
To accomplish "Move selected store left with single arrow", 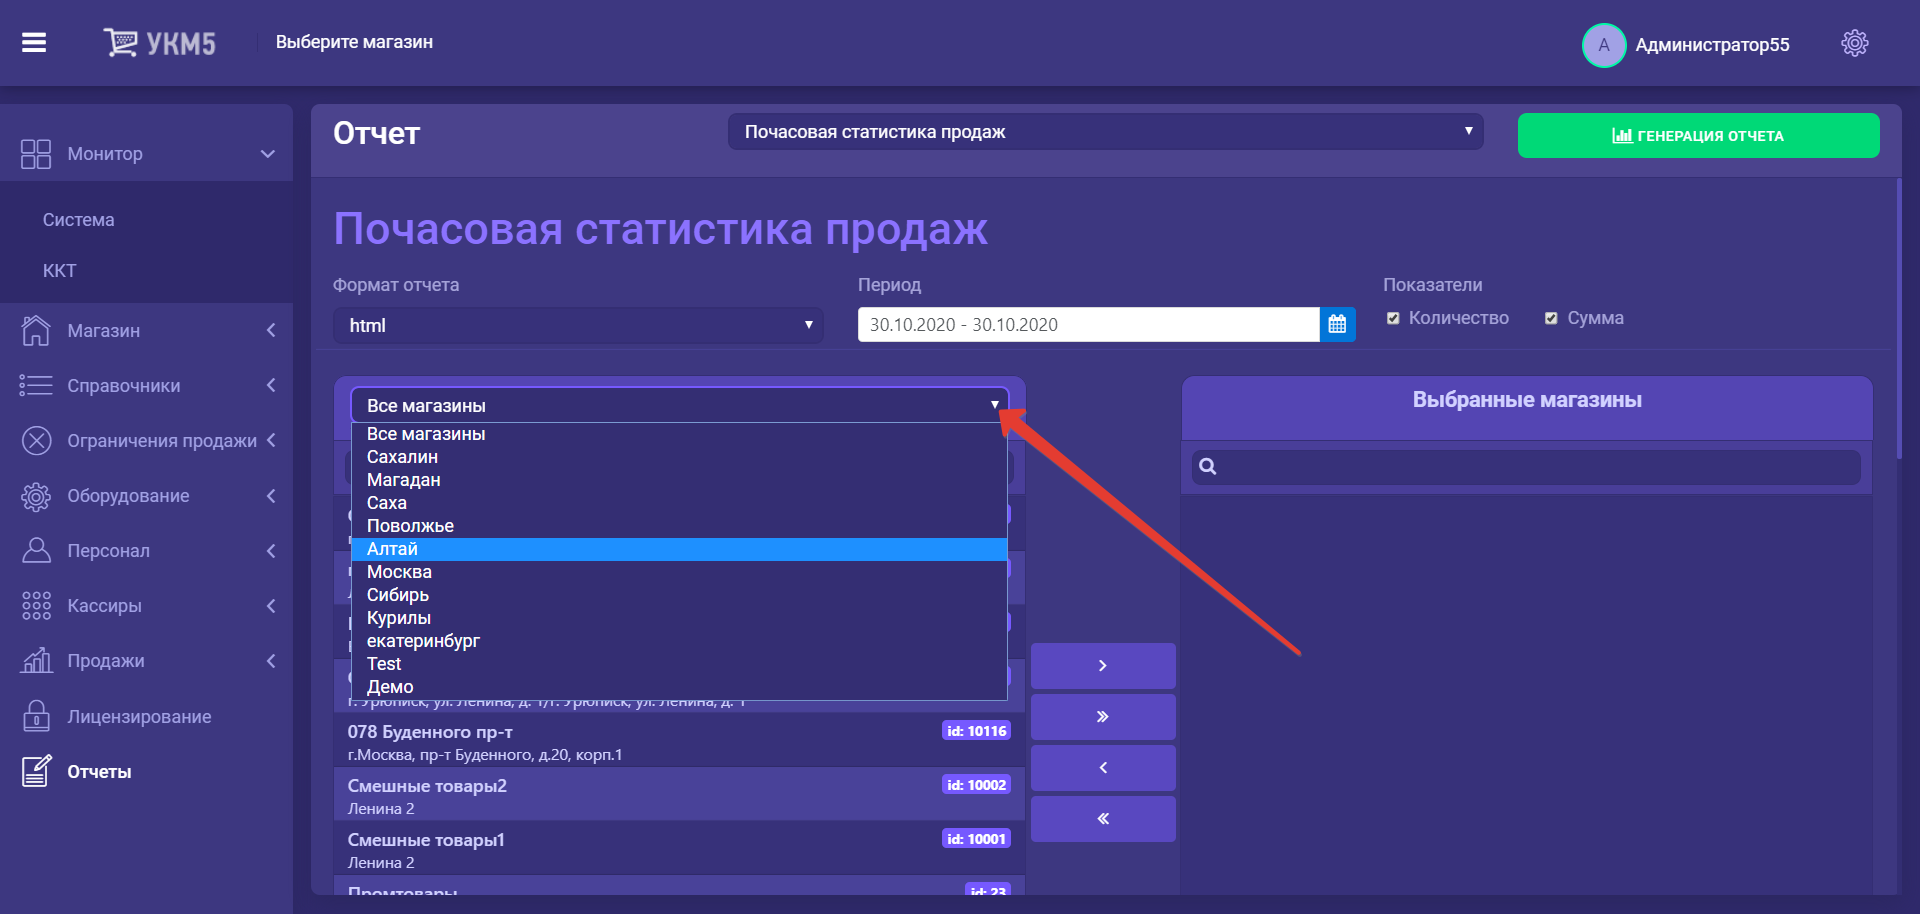I will click(x=1103, y=767).
